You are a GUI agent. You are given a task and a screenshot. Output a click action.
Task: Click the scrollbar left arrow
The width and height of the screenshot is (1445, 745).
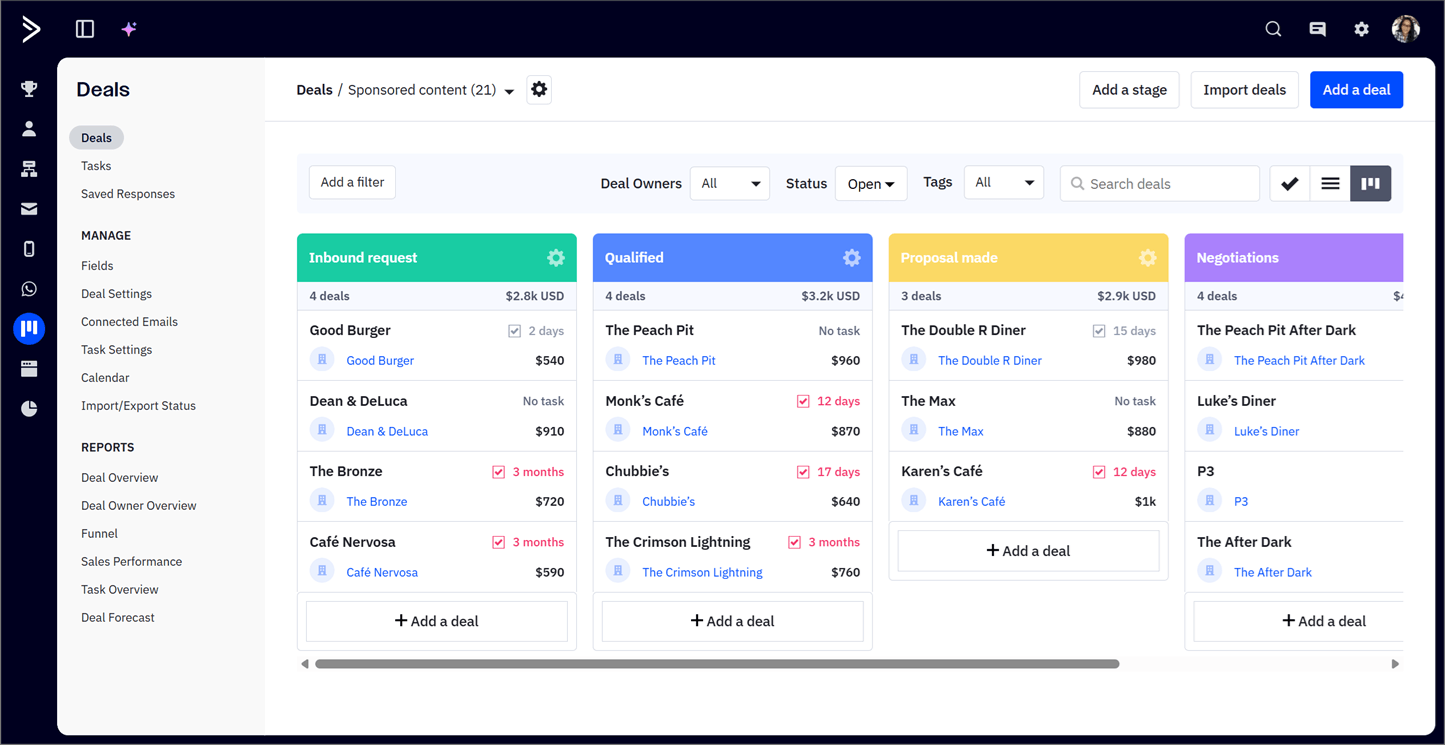click(x=305, y=664)
